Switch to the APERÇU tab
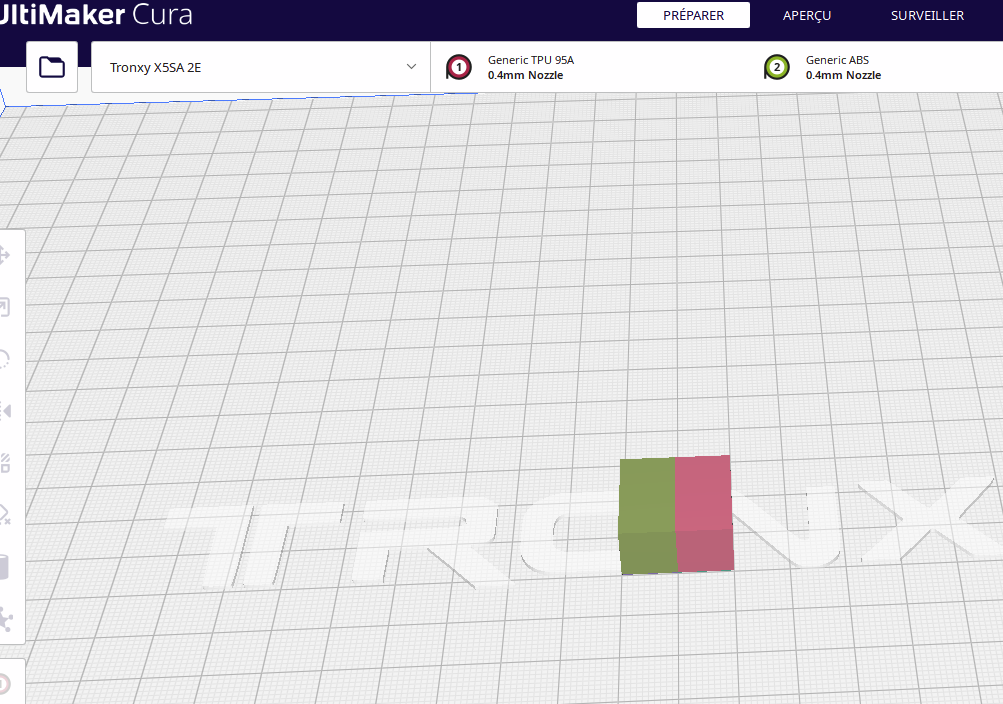Image resolution: width=1003 pixels, height=704 pixels. click(x=807, y=15)
